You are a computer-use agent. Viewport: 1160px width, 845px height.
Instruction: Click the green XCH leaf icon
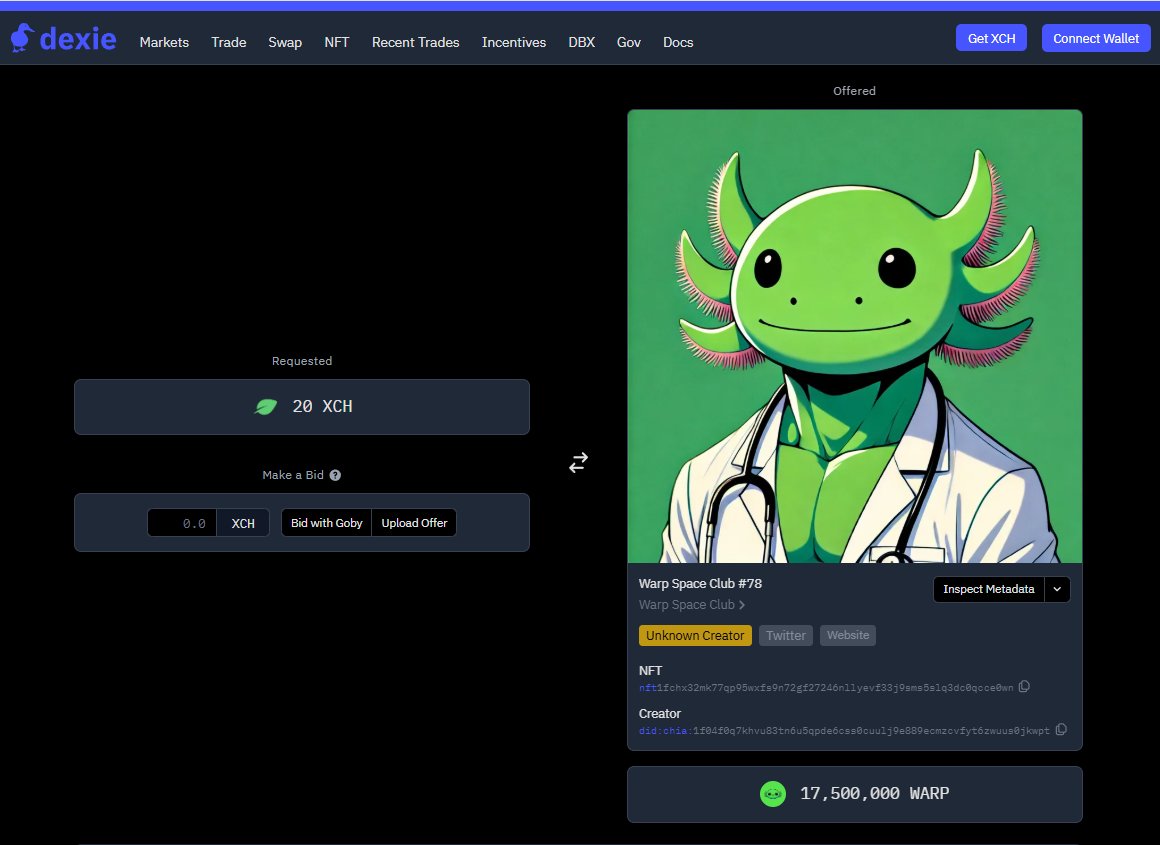(x=266, y=406)
